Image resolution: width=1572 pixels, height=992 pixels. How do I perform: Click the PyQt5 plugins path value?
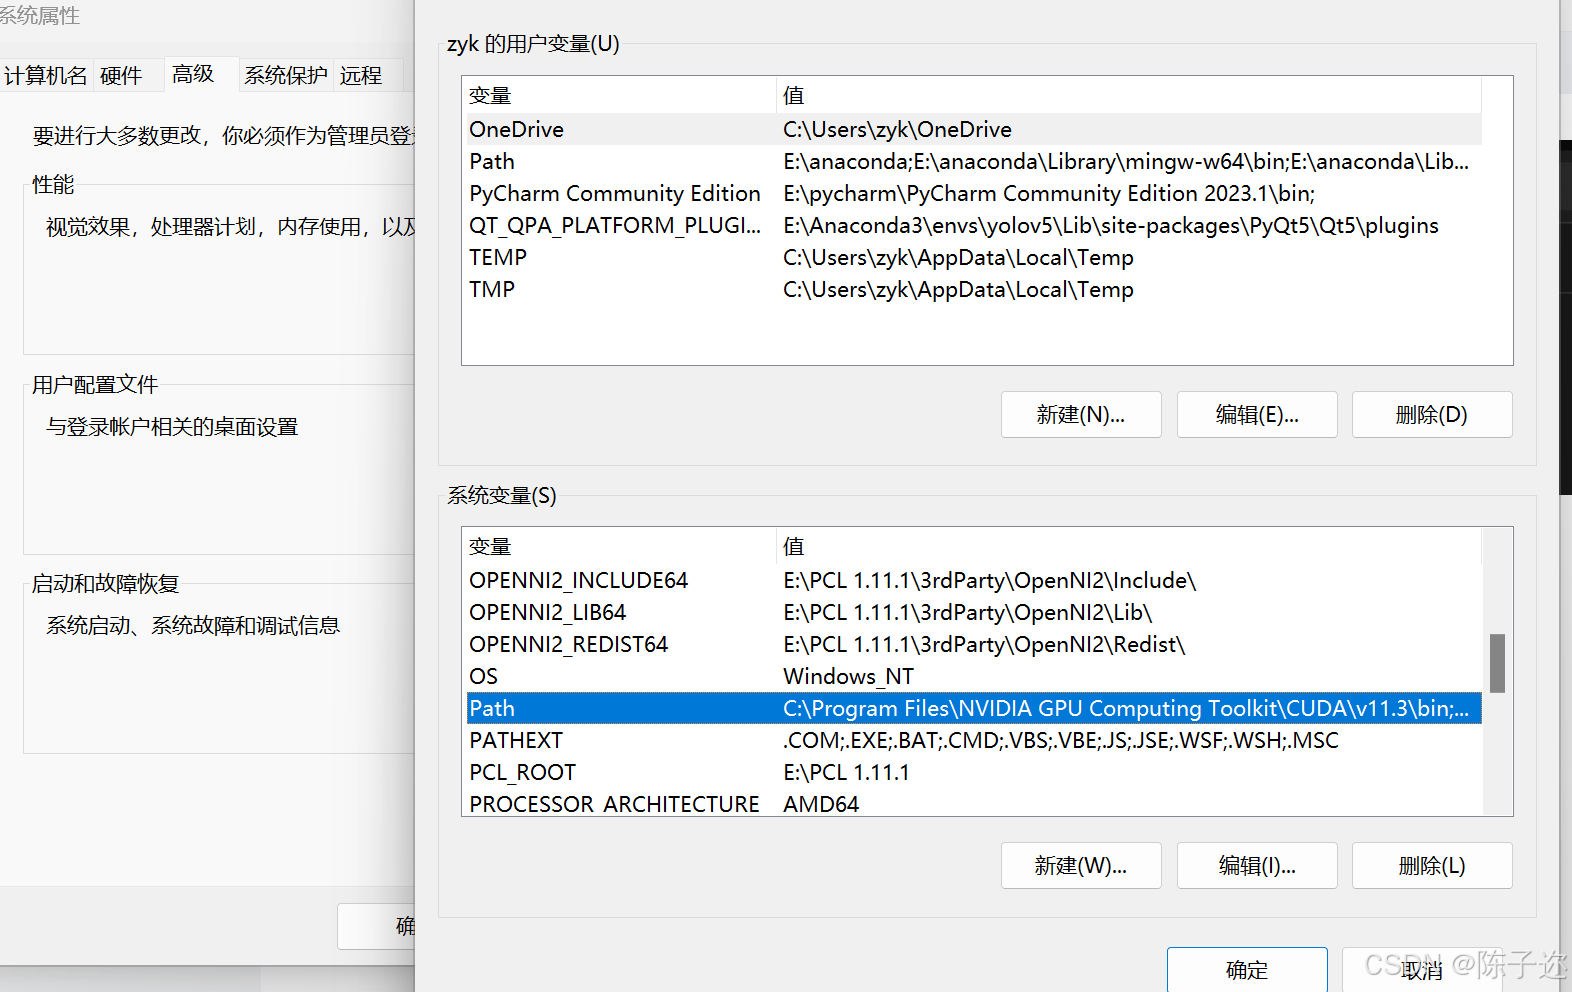point(1111,225)
